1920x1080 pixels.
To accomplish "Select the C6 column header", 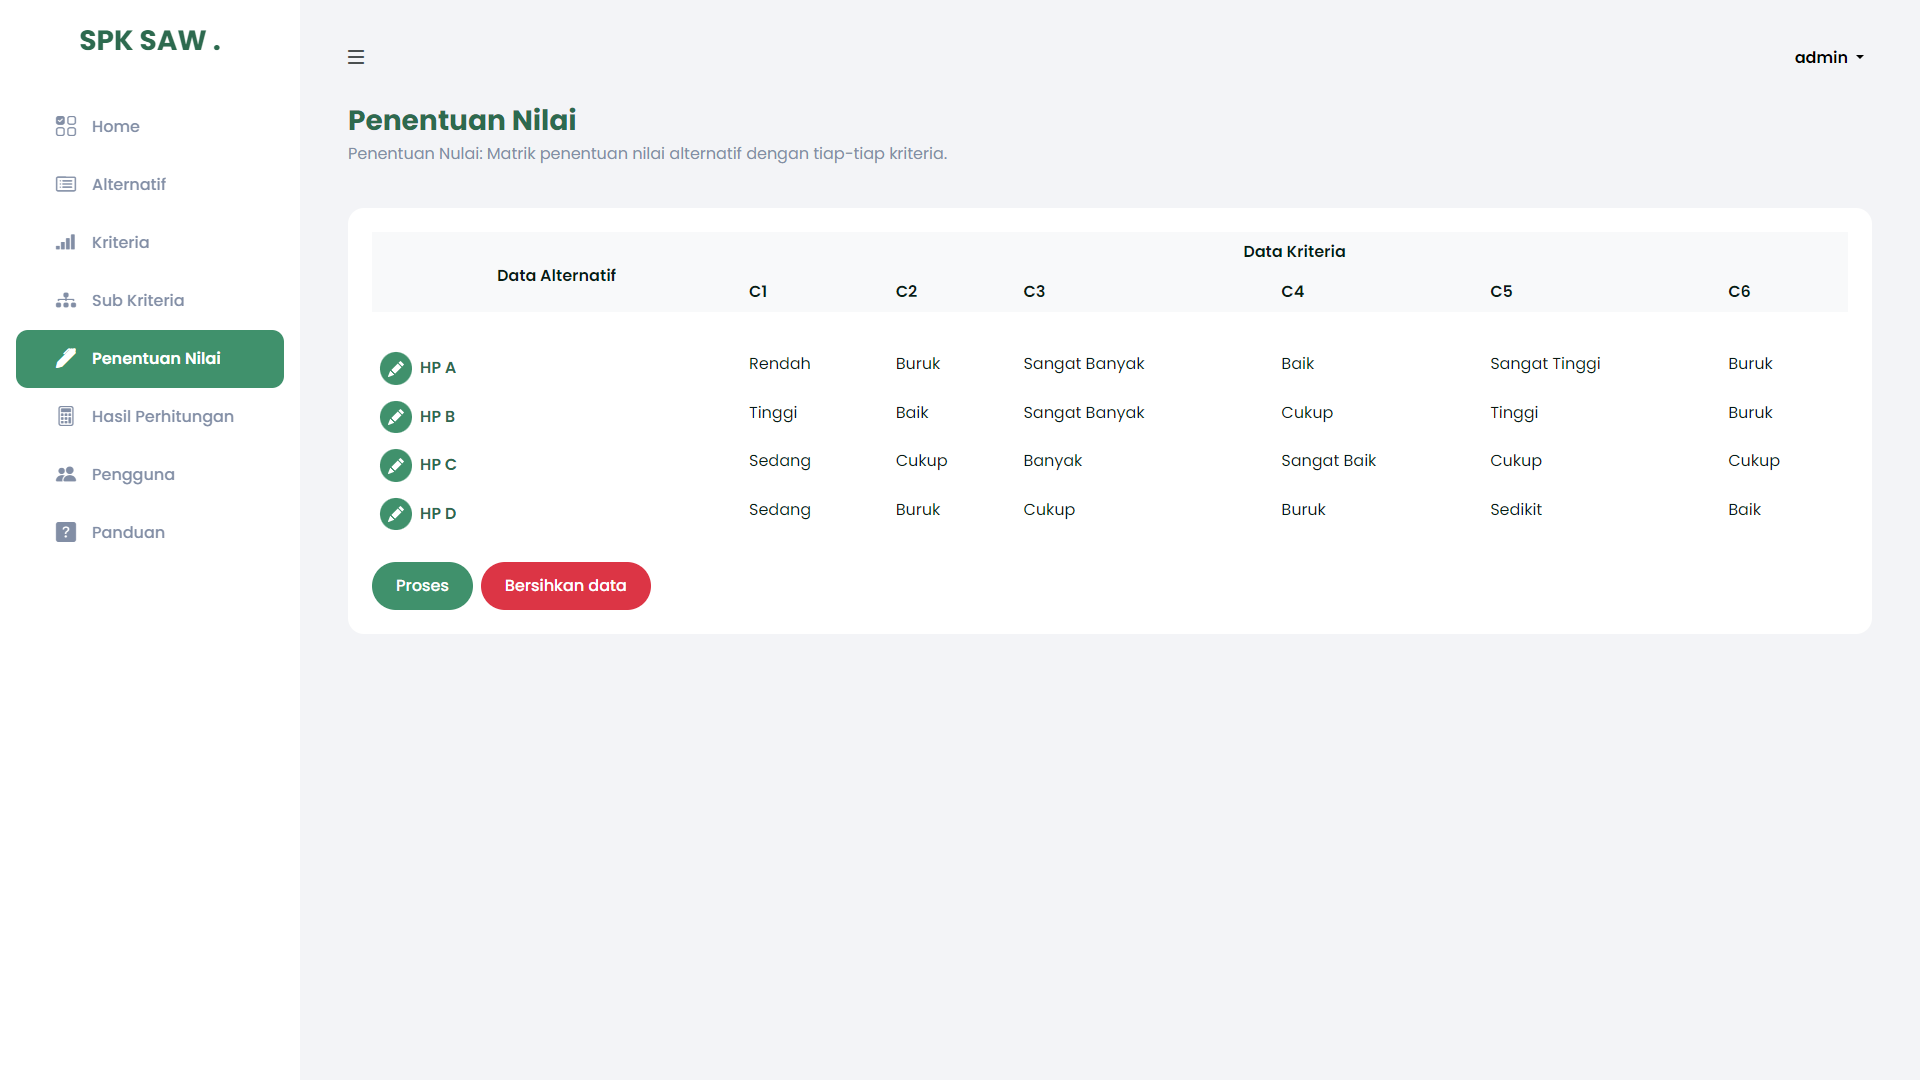I will tap(1739, 291).
